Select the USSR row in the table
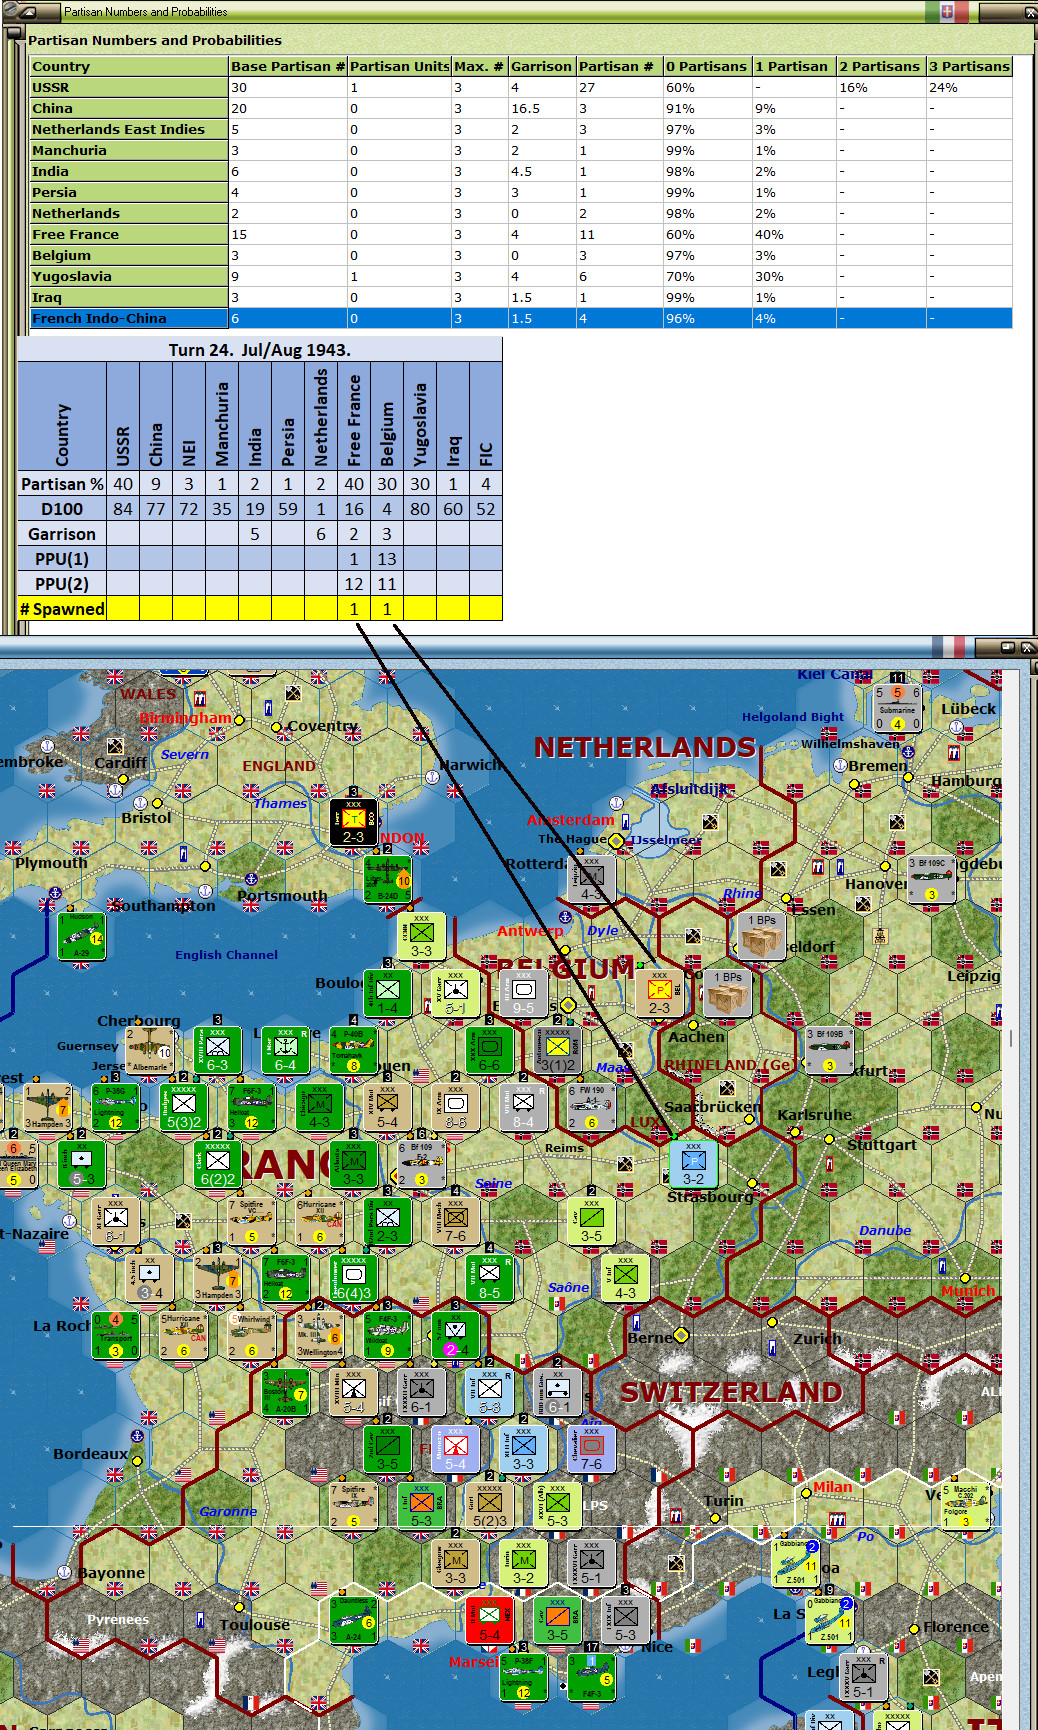The image size is (1038, 1730). point(520,87)
